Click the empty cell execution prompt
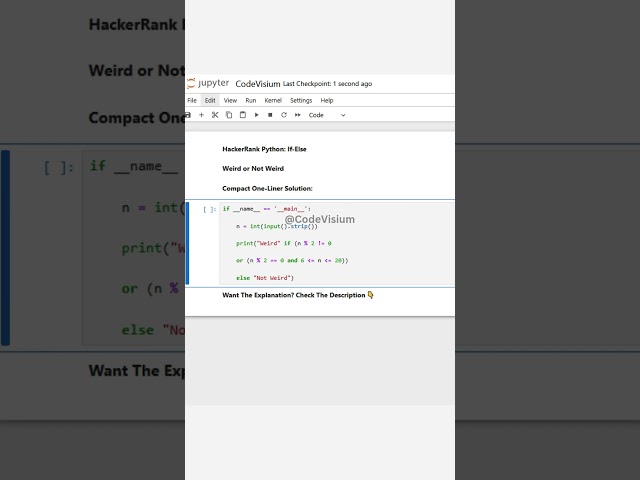The width and height of the screenshot is (640, 480). pos(209,209)
